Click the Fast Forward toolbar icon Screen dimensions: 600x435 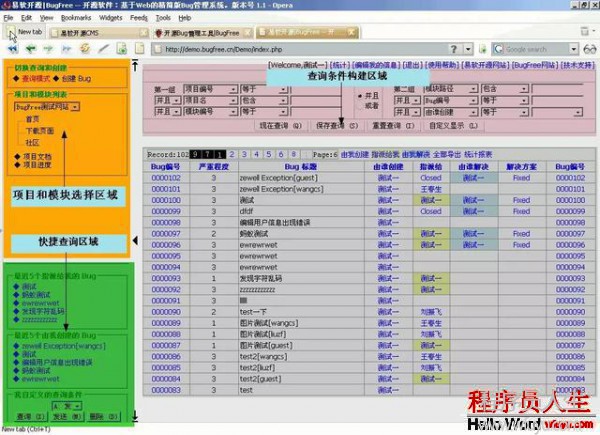pyautogui.click(x=67, y=49)
